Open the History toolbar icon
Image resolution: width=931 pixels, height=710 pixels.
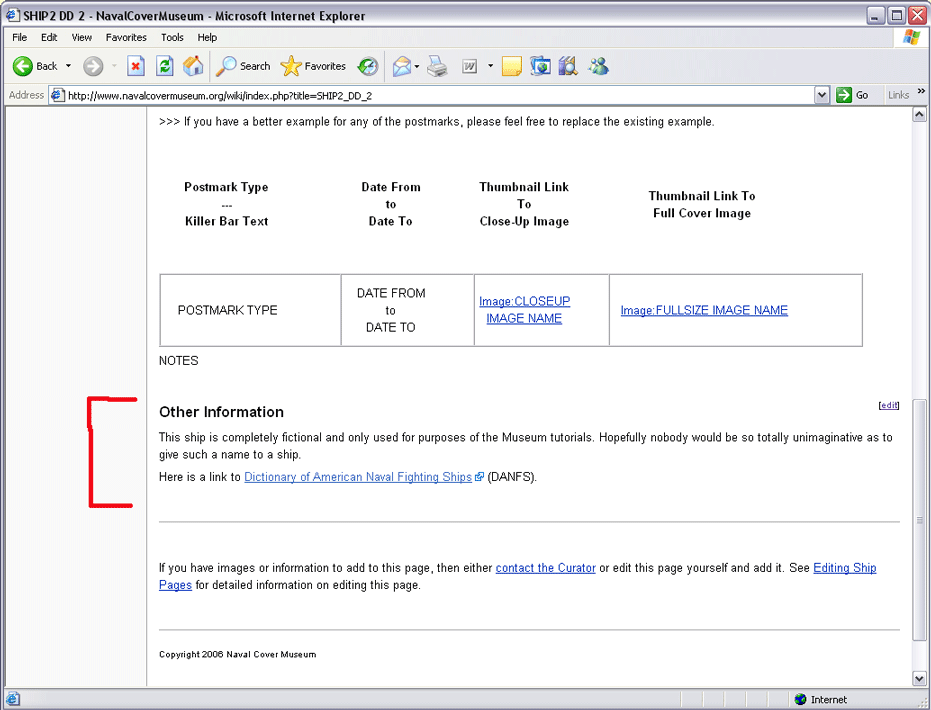coord(368,66)
